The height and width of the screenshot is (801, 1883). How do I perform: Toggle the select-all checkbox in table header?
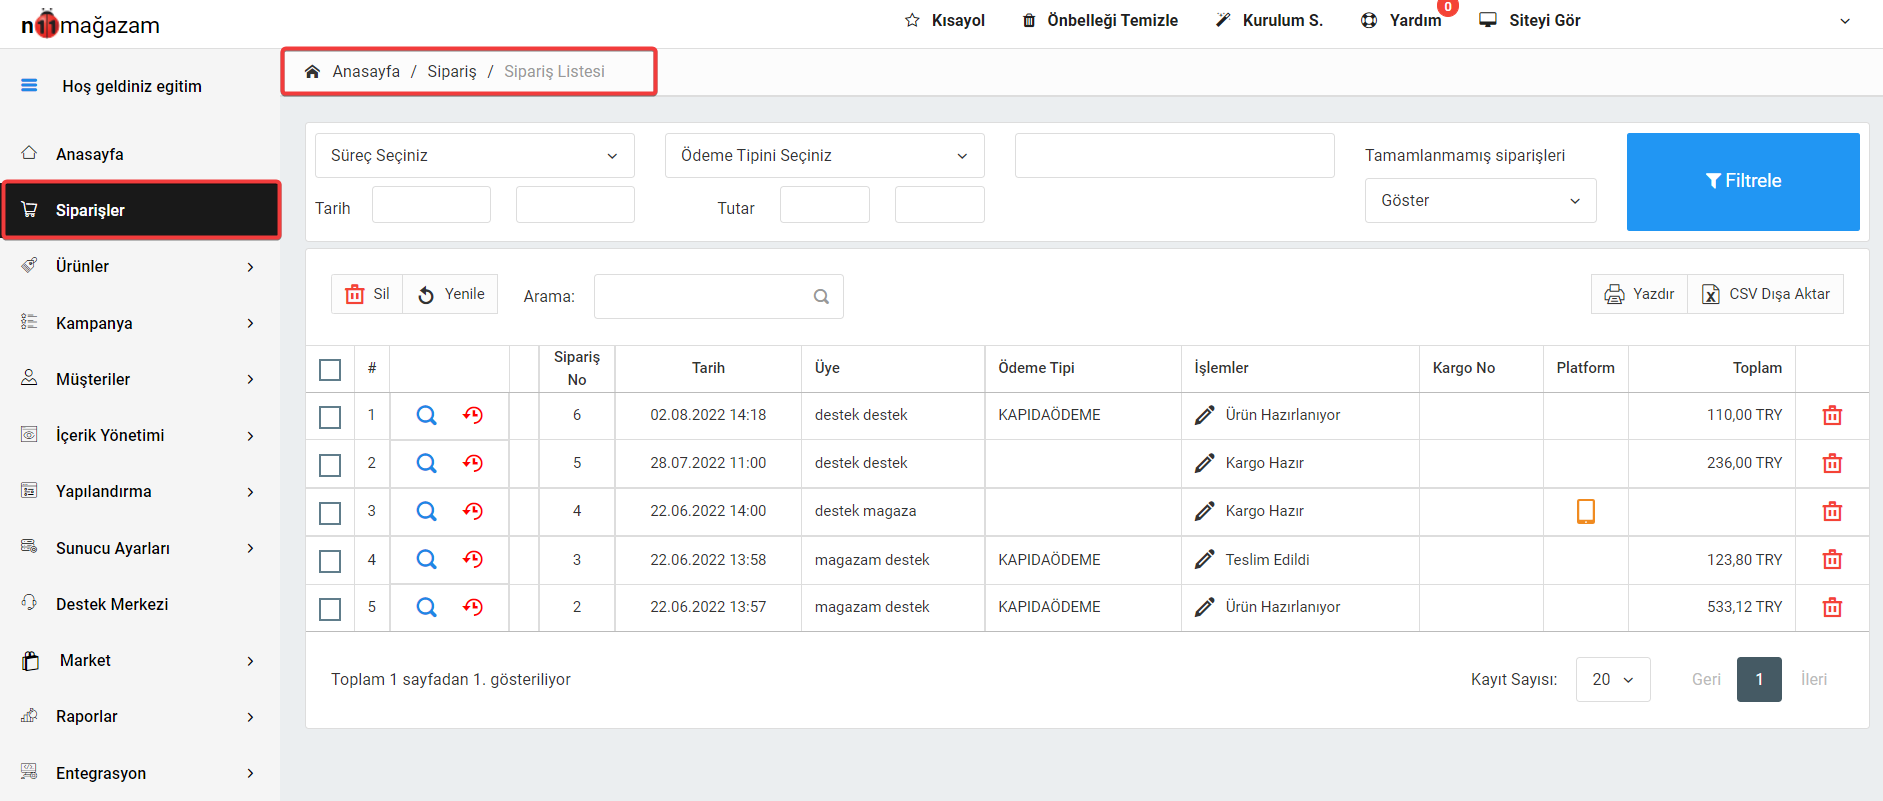[x=330, y=369]
